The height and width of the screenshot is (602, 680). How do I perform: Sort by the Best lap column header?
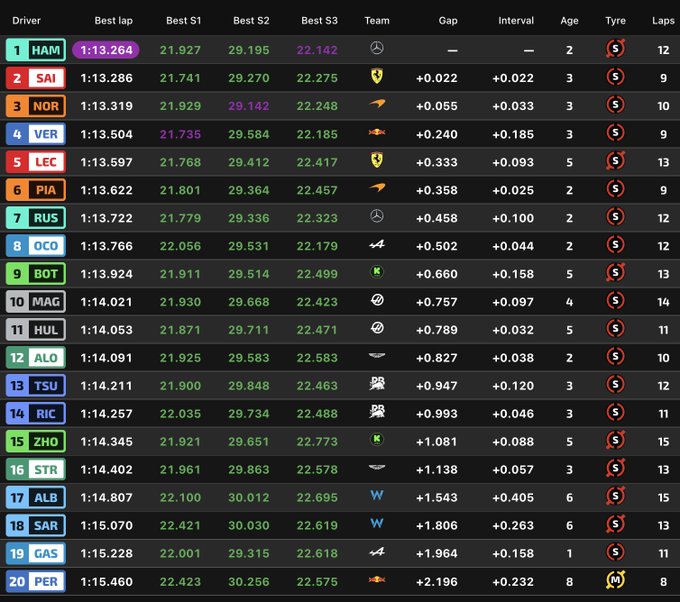pyautogui.click(x=114, y=20)
